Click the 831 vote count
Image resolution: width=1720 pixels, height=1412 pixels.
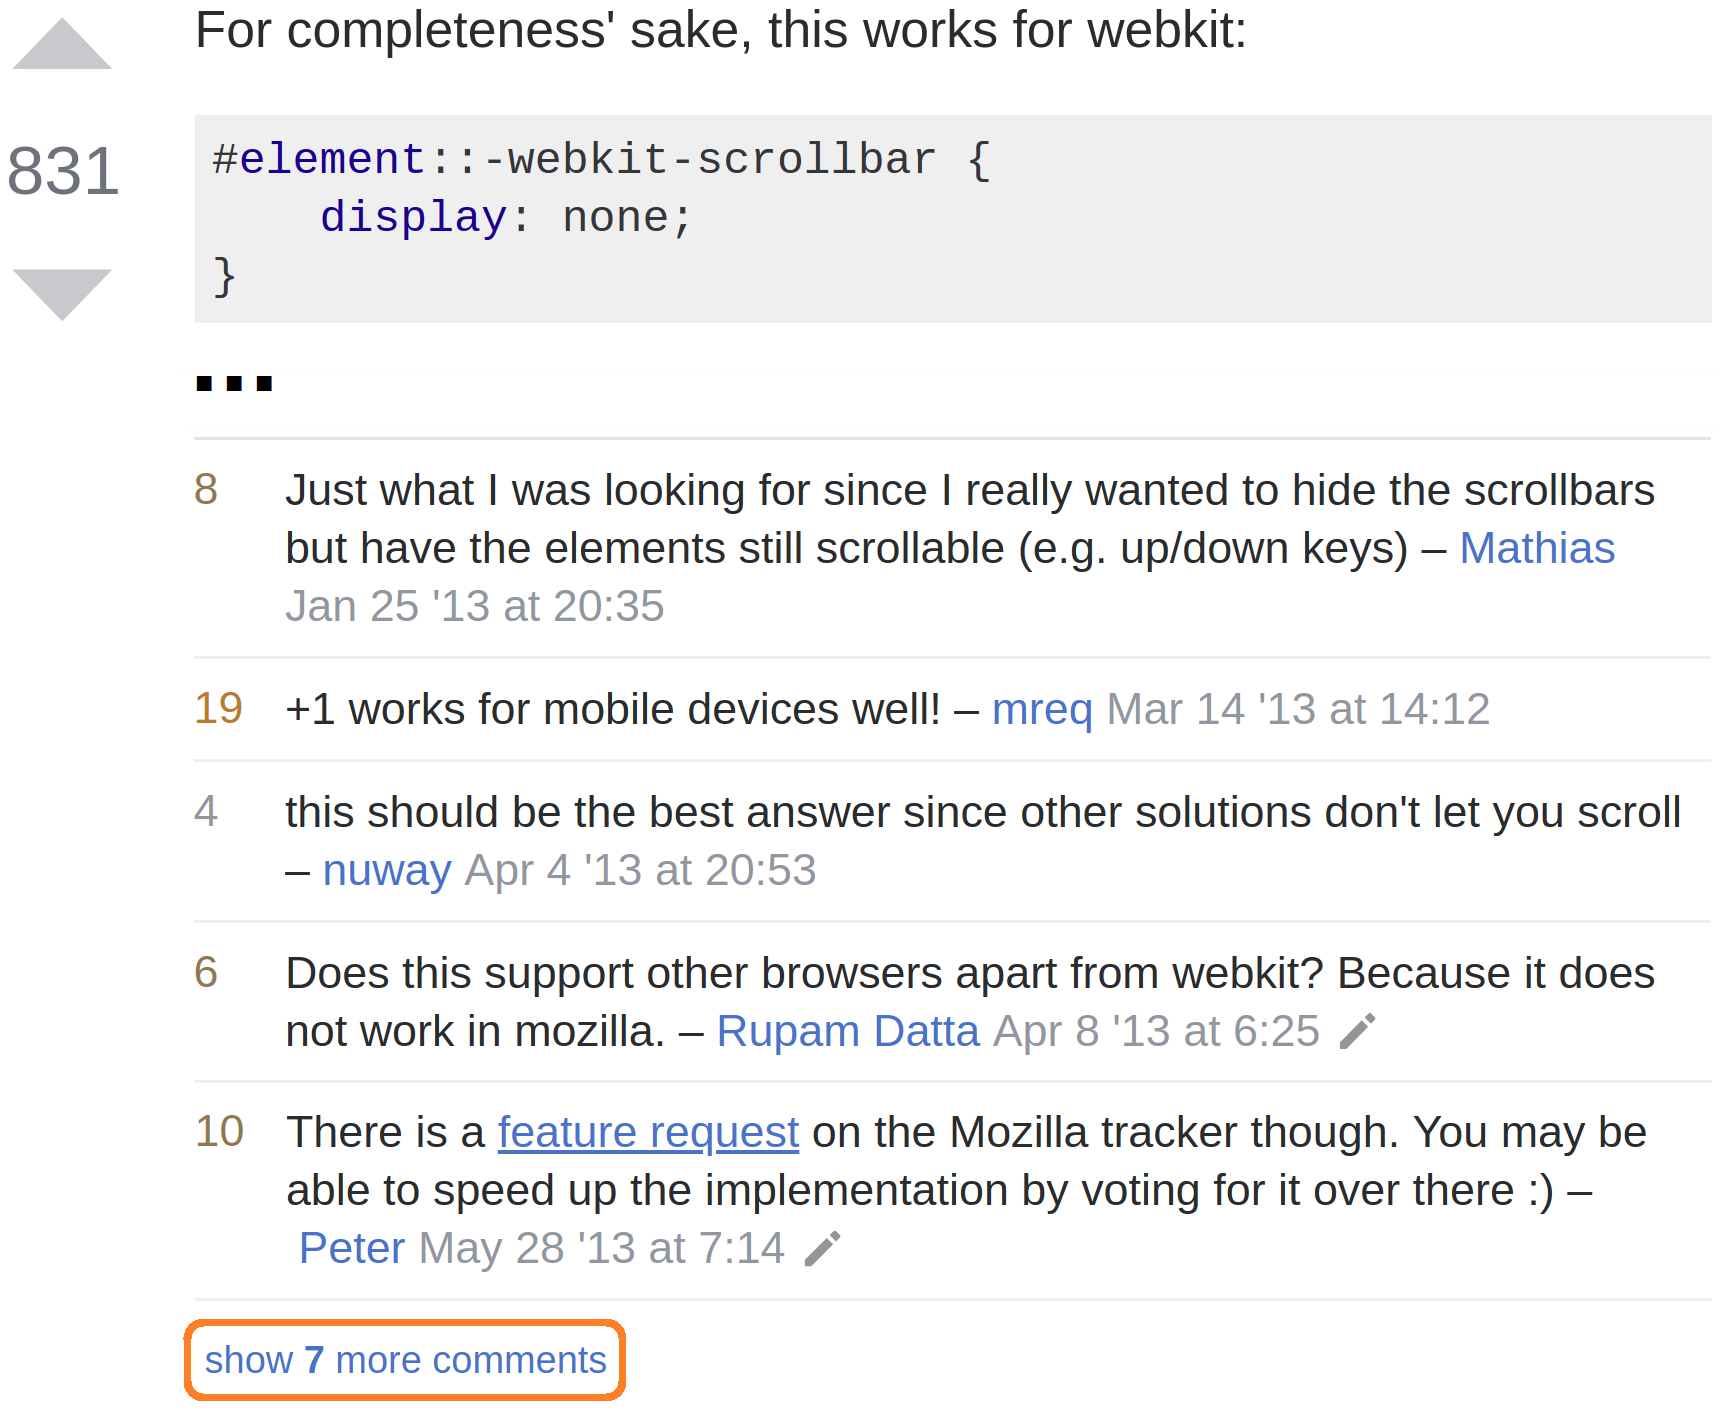(63, 171)
